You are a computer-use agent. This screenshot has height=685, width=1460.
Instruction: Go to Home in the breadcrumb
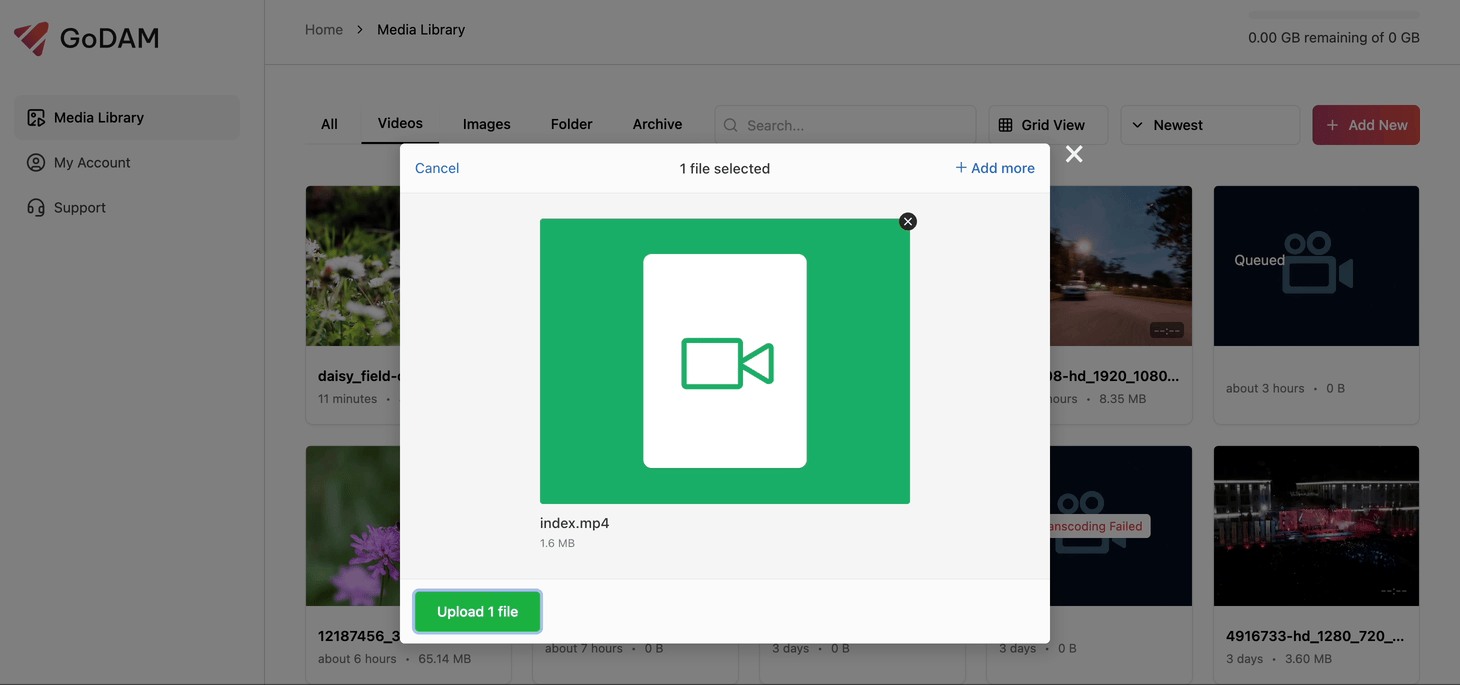pos(324,30)
